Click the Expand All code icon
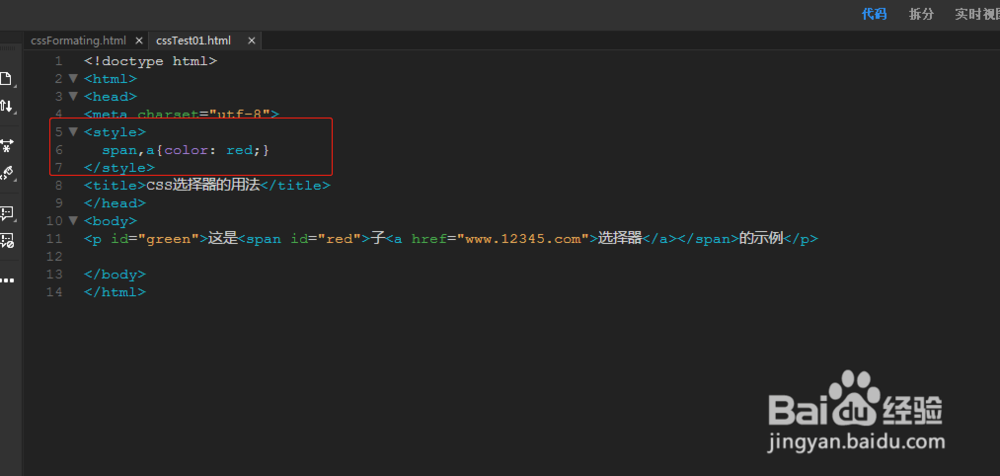Screen dimensions: 1000x476 (x=6, y=145)
